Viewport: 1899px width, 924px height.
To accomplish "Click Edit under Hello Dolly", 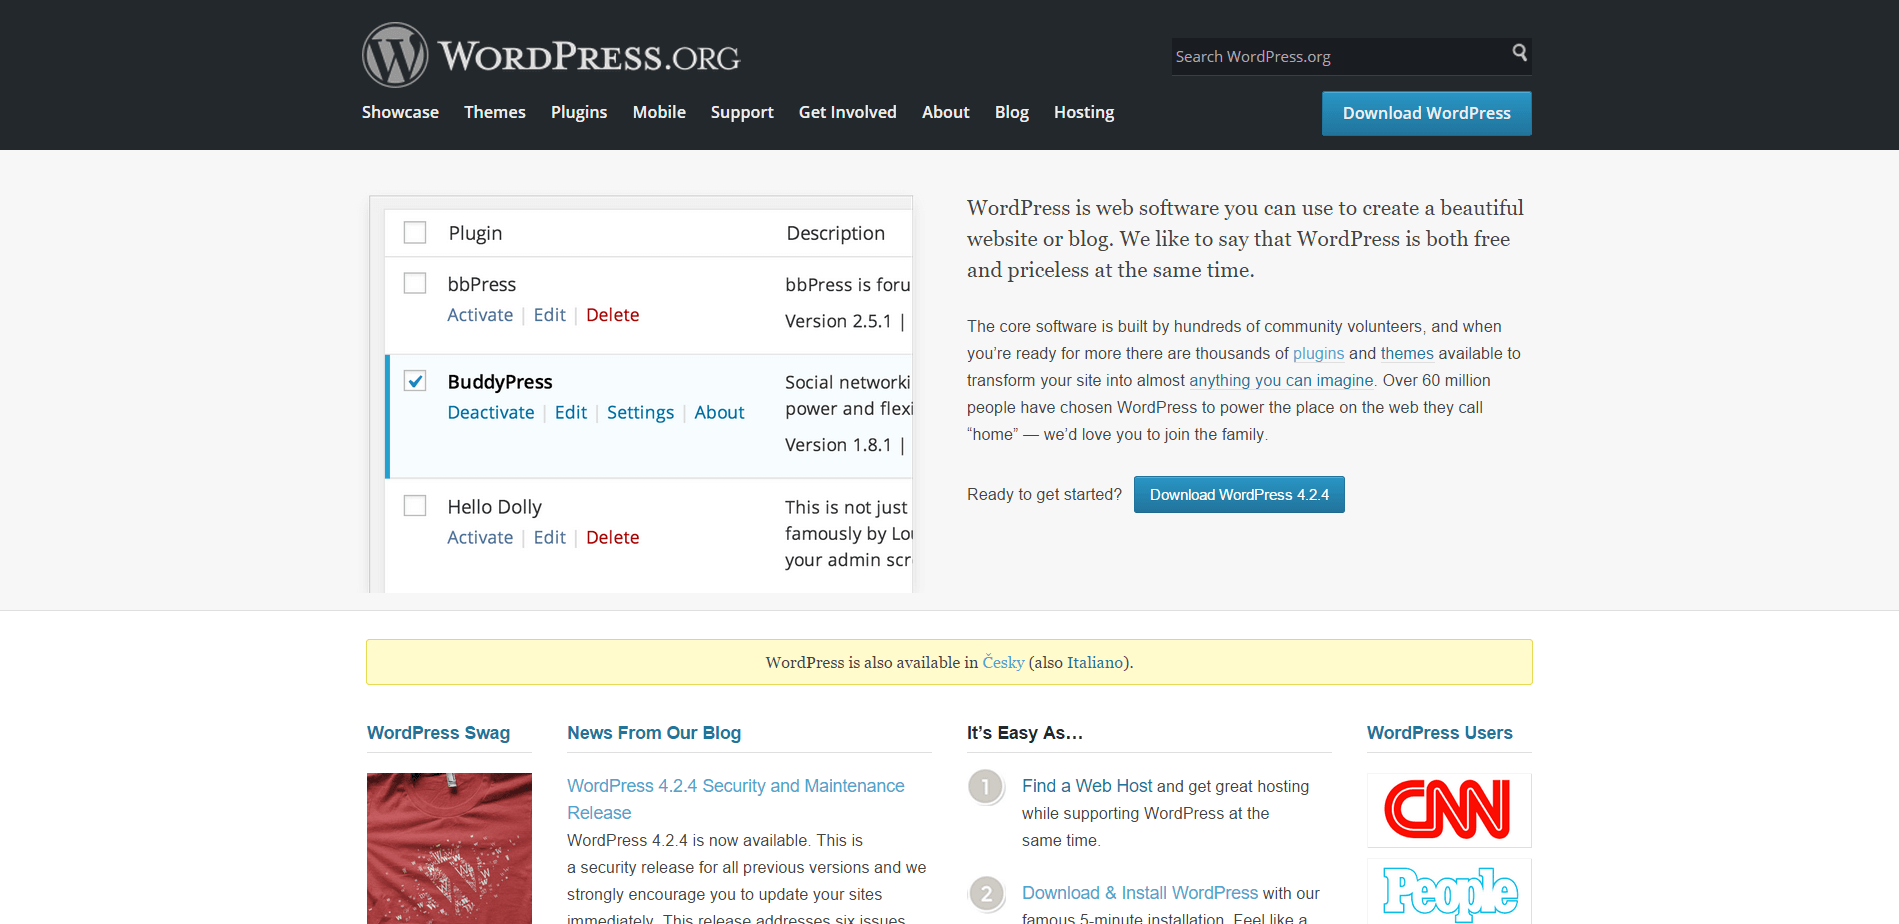I will click(550, 537).
